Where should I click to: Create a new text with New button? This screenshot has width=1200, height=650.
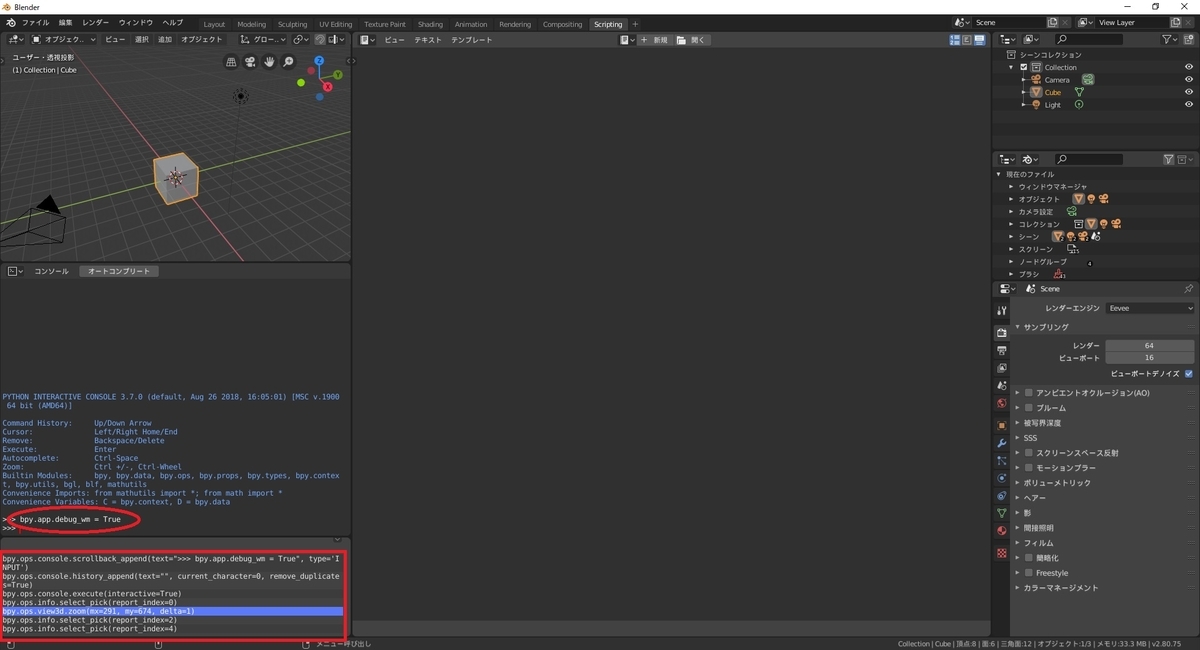click(655, 40)
